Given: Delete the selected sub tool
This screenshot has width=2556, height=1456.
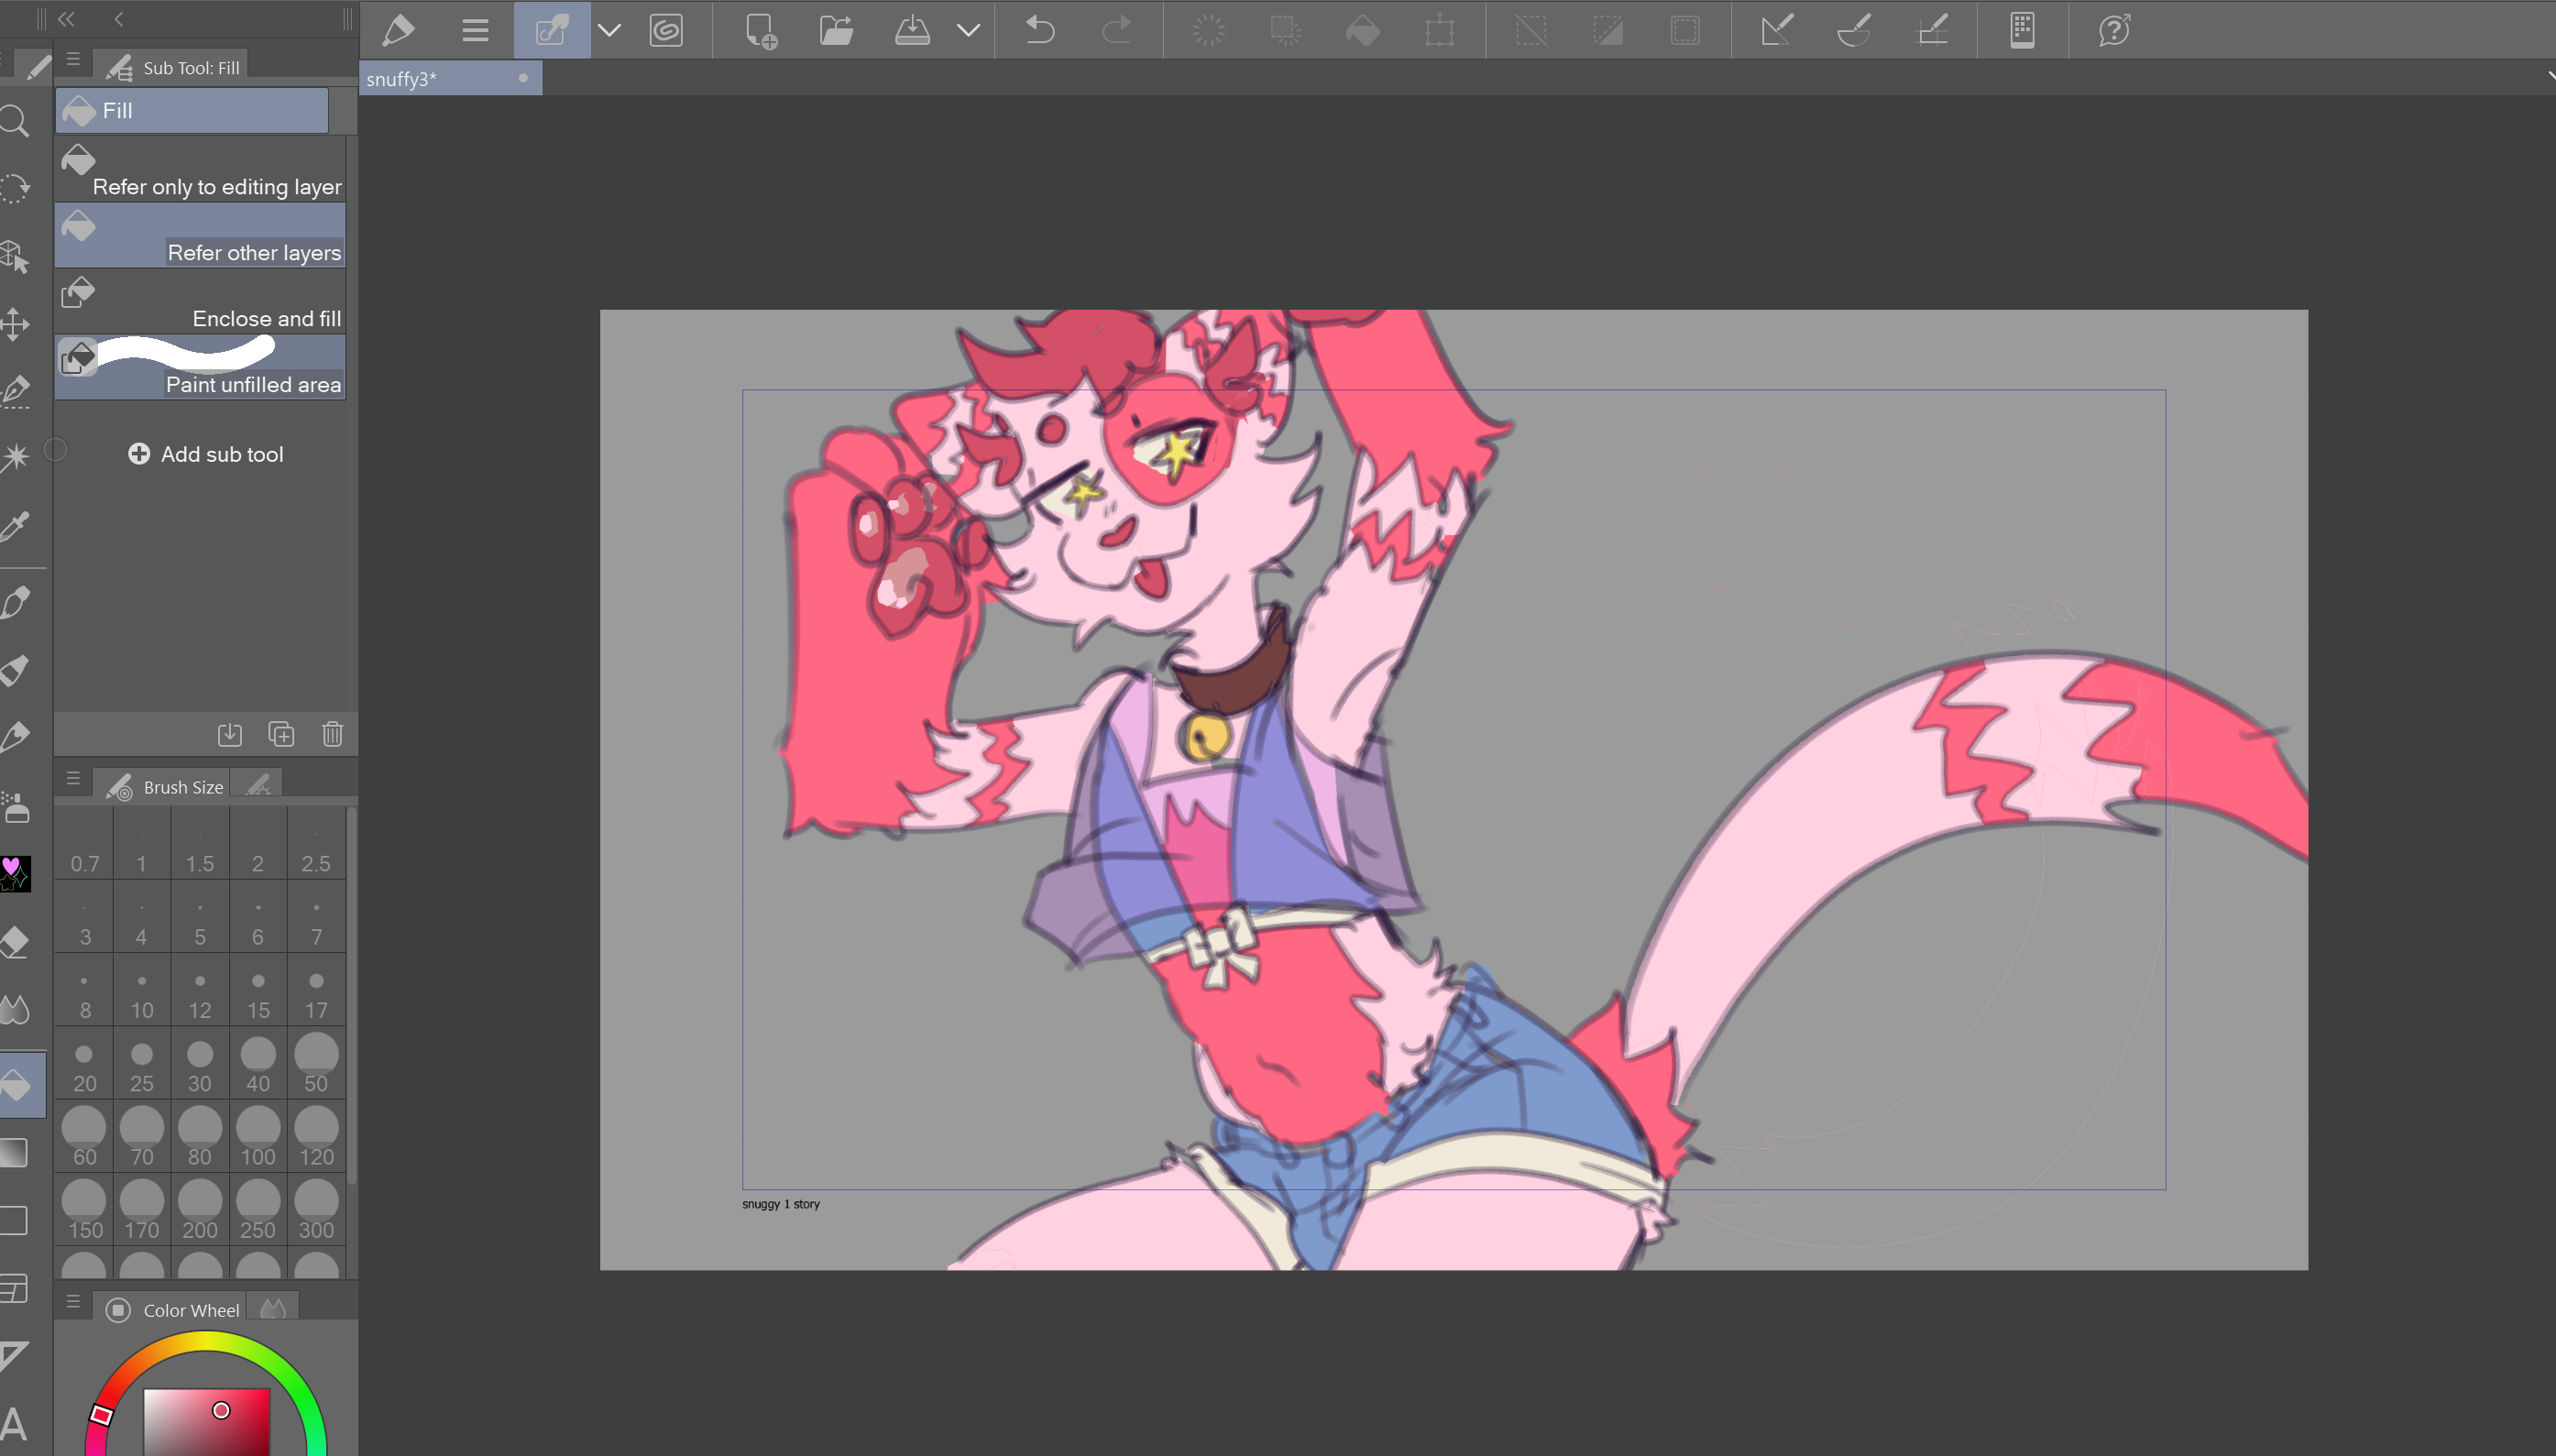Looking at the screenshot, I should 333,734.
